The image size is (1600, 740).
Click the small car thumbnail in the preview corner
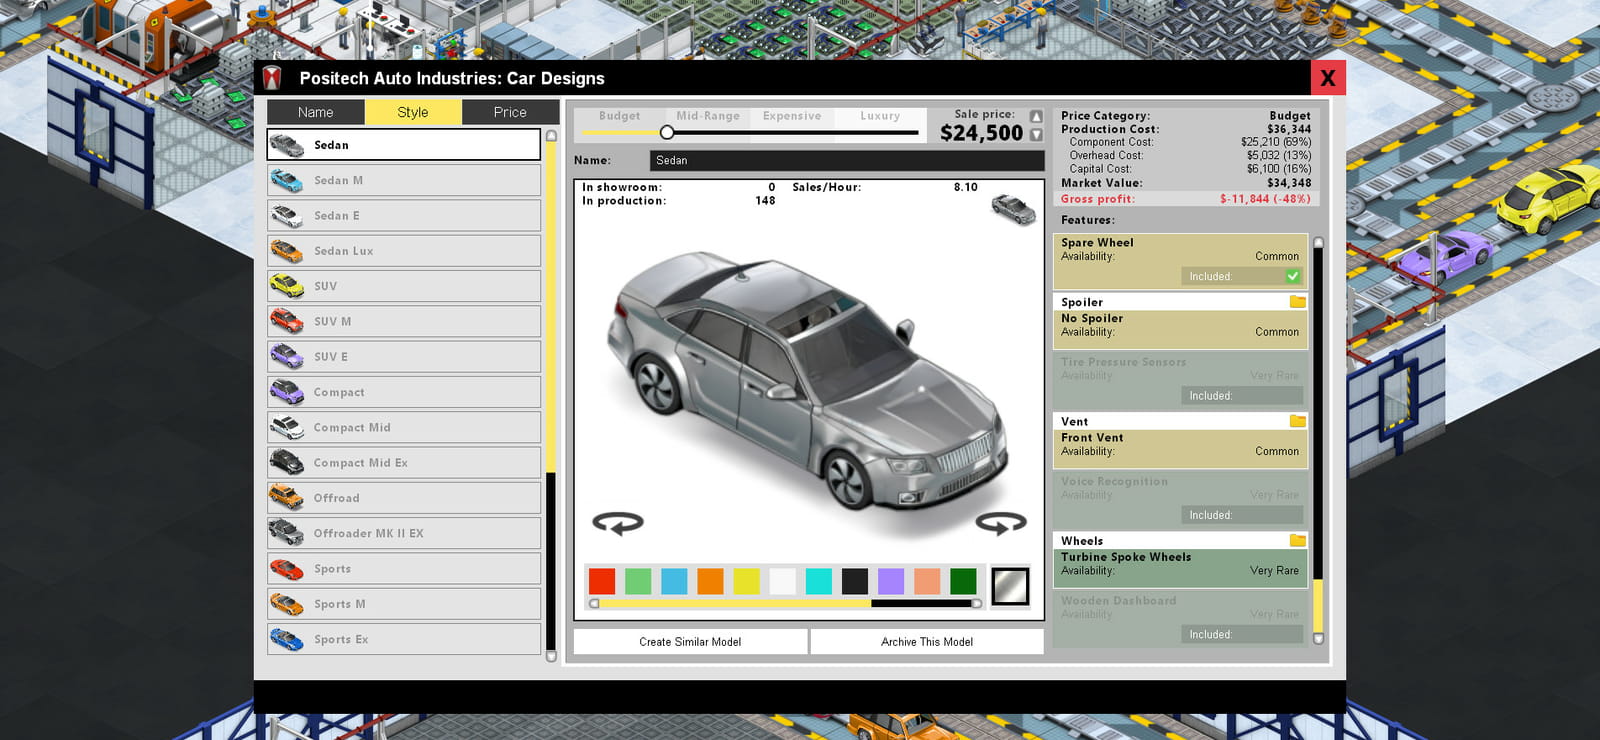tap(1014, 210)
